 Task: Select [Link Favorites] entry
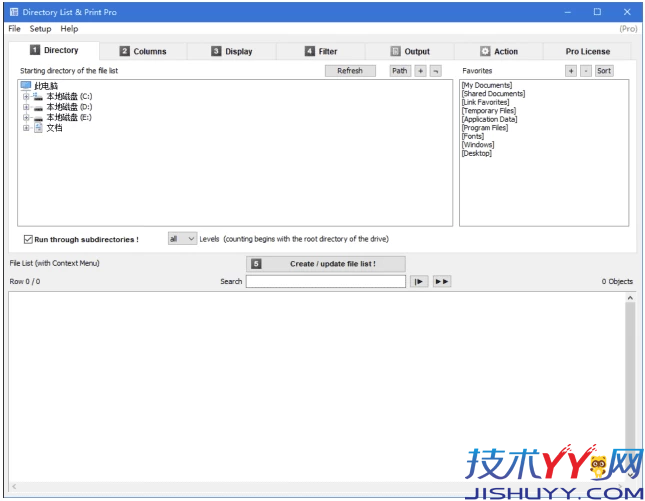485,102
